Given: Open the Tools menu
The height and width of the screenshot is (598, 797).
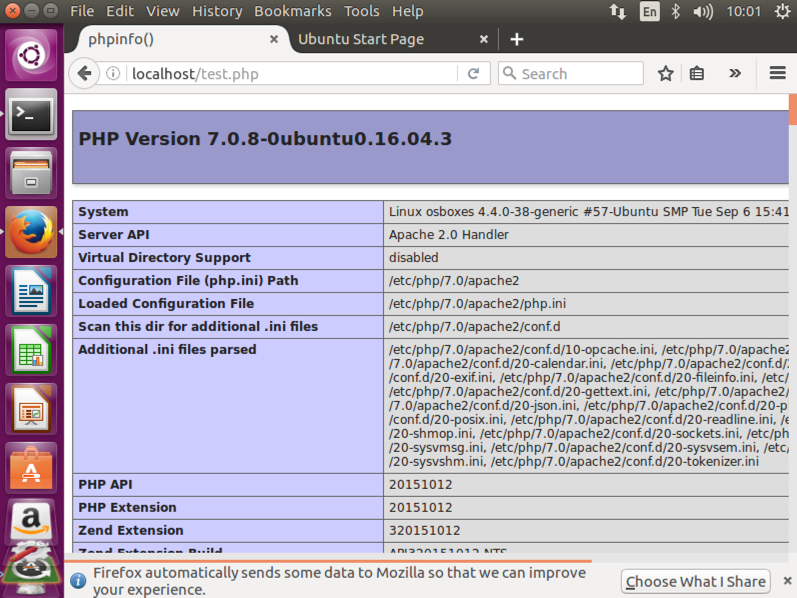Looking at the screenshot, I should point(361,11).
